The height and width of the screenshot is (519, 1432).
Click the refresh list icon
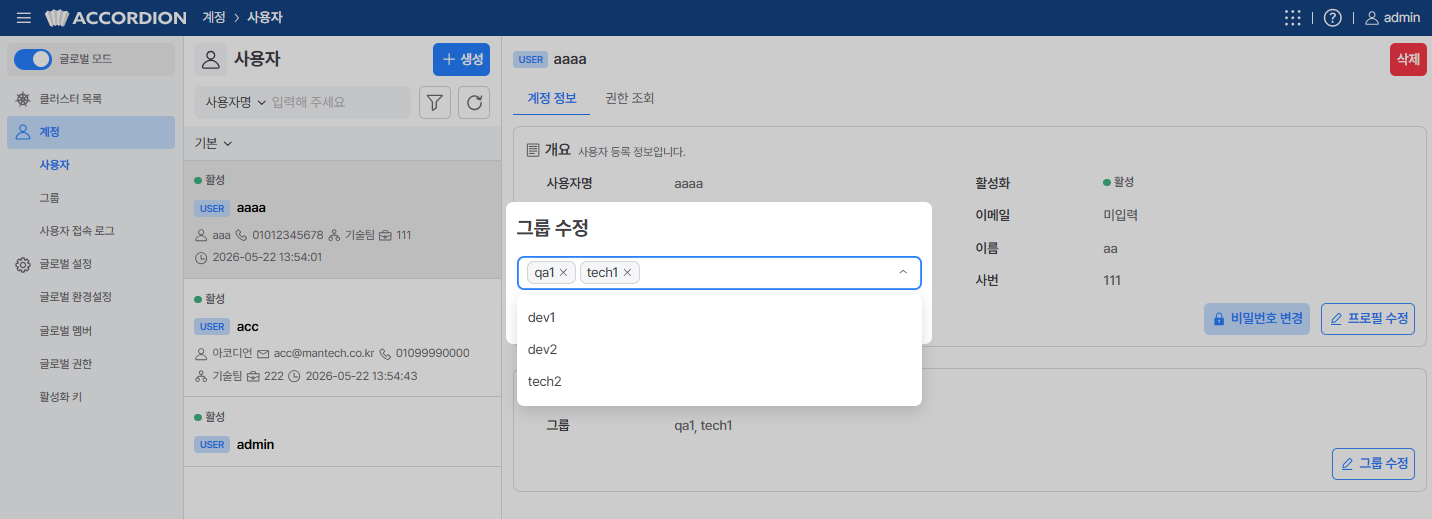pyautogui.click(x=474, y=102)
